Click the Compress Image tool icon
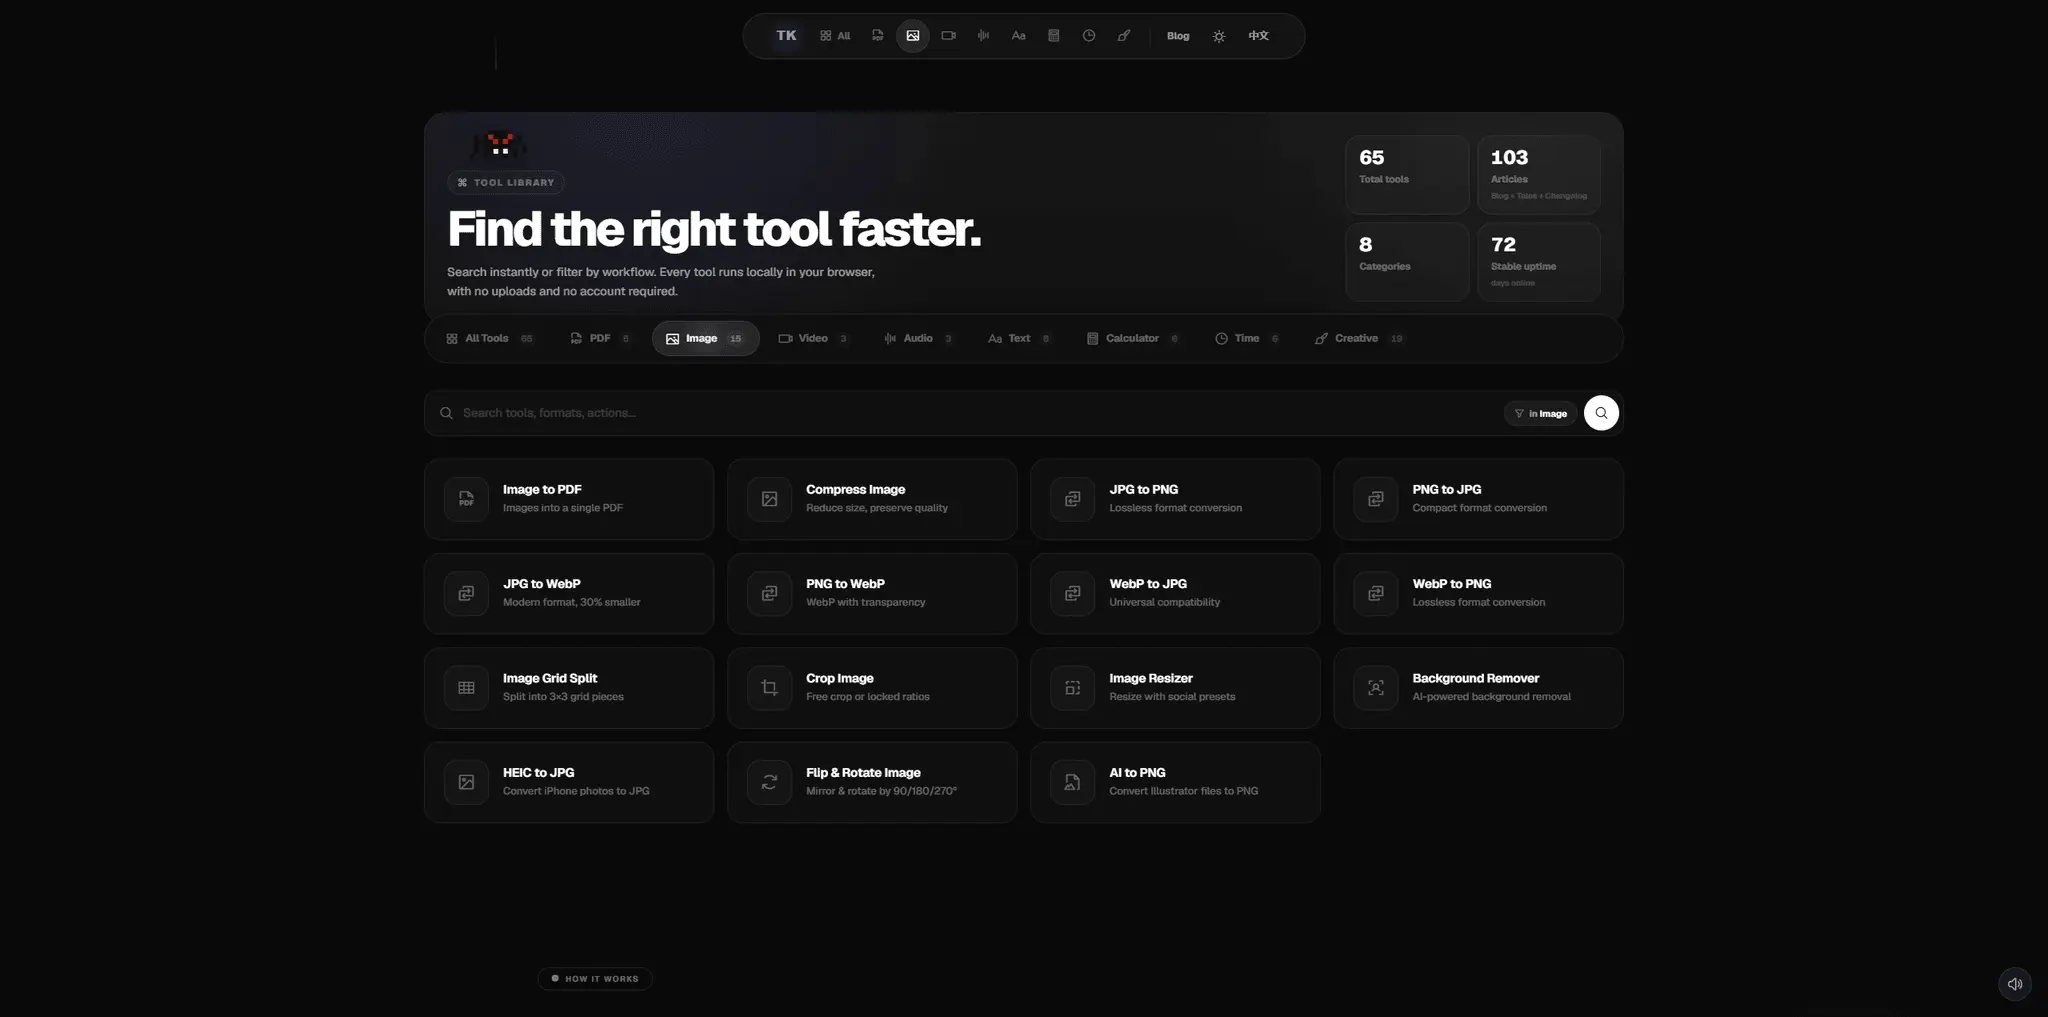Image resolution: width=2048 pixels, height=1017 pixels. pyautogui.click(x=769, y=499)
